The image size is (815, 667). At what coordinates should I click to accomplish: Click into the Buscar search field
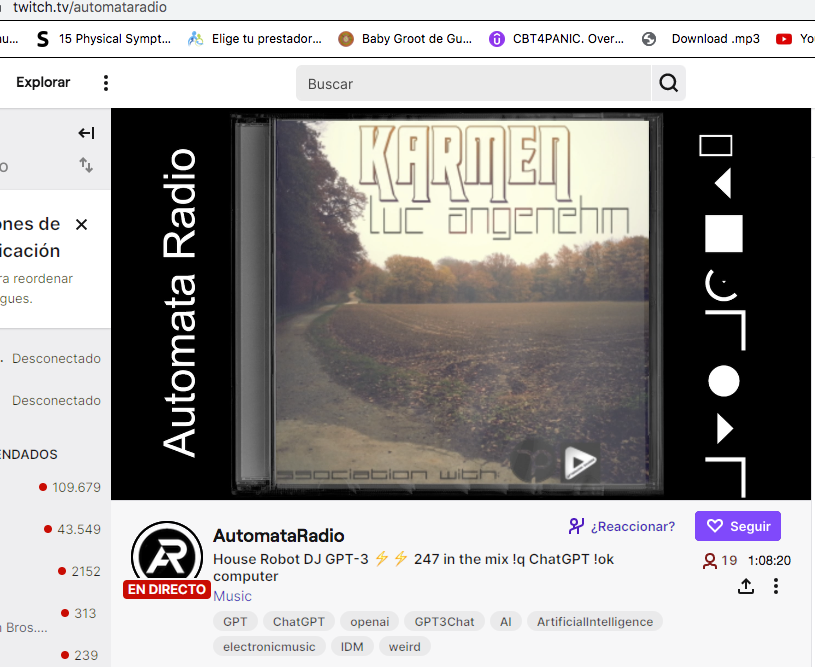tap(474, 84)
